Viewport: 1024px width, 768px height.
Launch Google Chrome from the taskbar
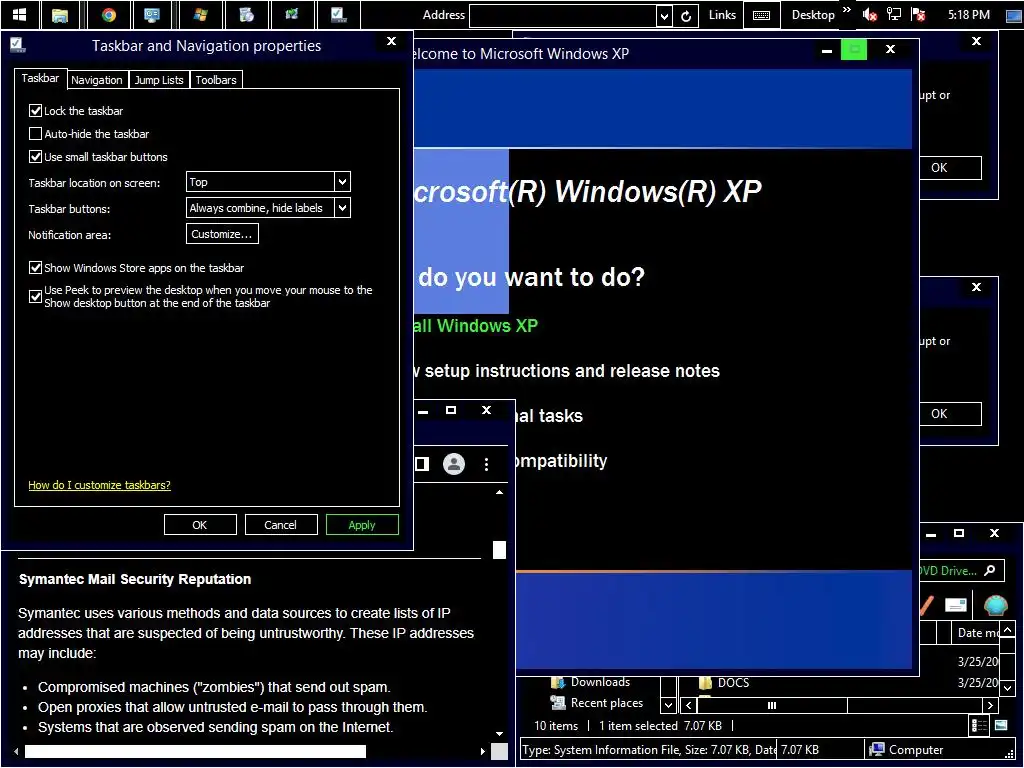click(109, 14)
